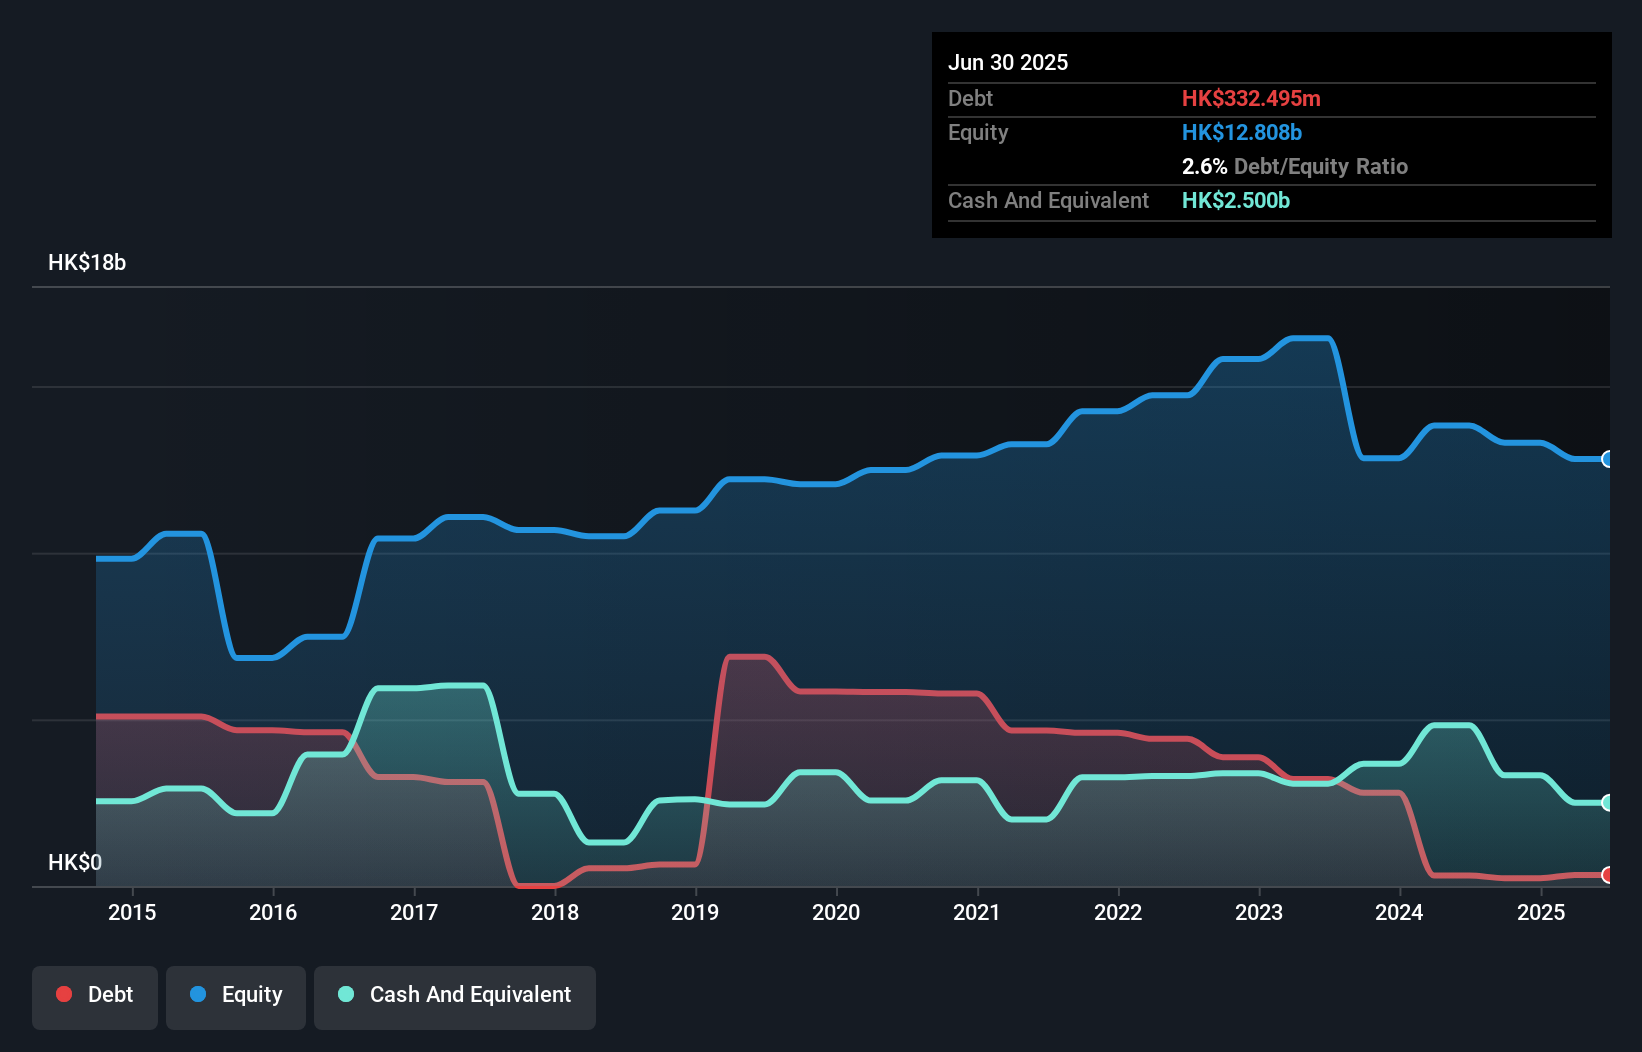Click the Debt value HK$332.495m in tooltip
This screenshot has height=1052, width=1642.
[x=1251, y=99]
